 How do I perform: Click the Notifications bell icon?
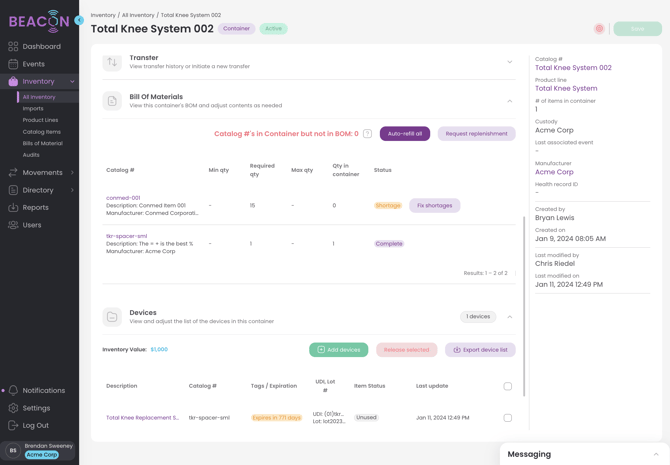pyautogui.click(x=13, y=390)
